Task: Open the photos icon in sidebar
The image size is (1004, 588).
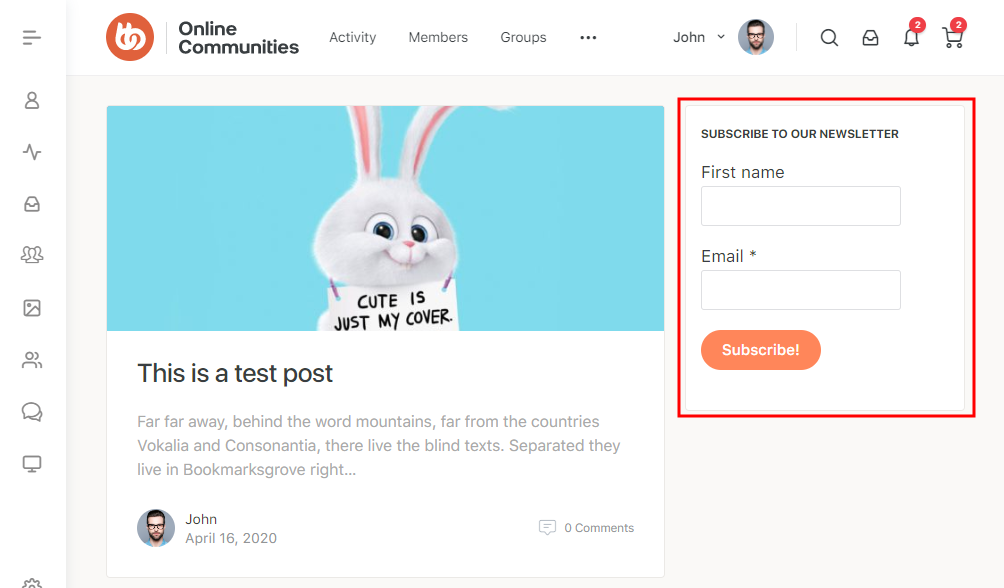Action: [32, 308]
